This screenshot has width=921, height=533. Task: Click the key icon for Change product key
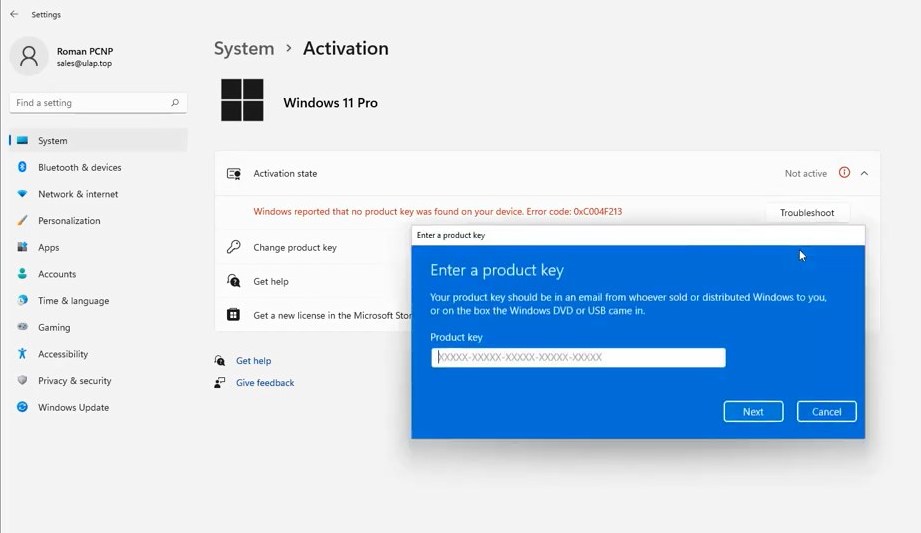[x=234, y=247]
